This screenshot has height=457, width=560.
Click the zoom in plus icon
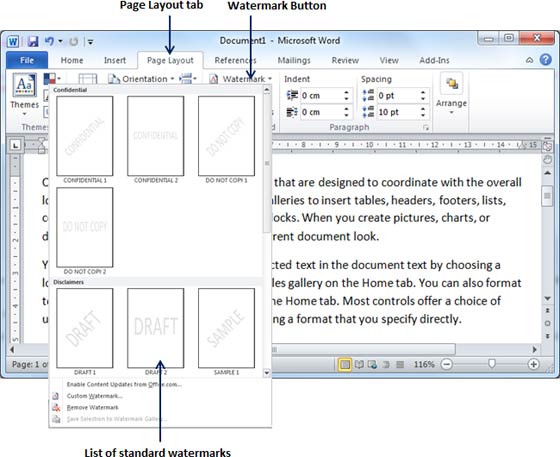[533, 364]
